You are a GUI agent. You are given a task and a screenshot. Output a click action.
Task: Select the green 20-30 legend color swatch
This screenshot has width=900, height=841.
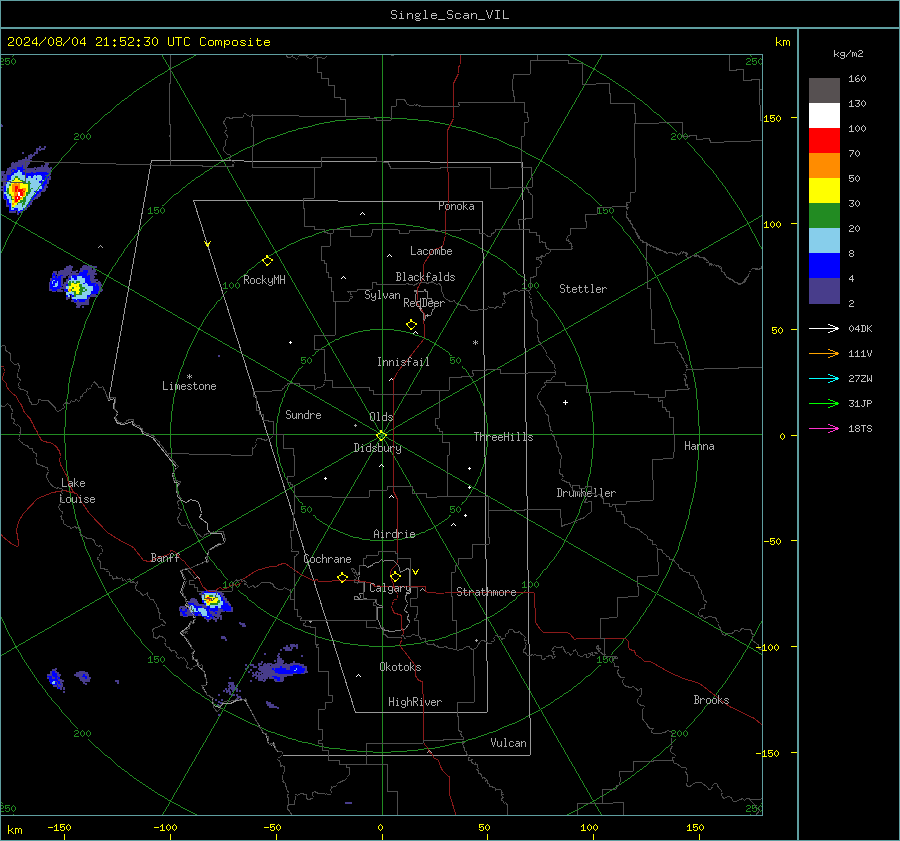[x=824, y=216]
